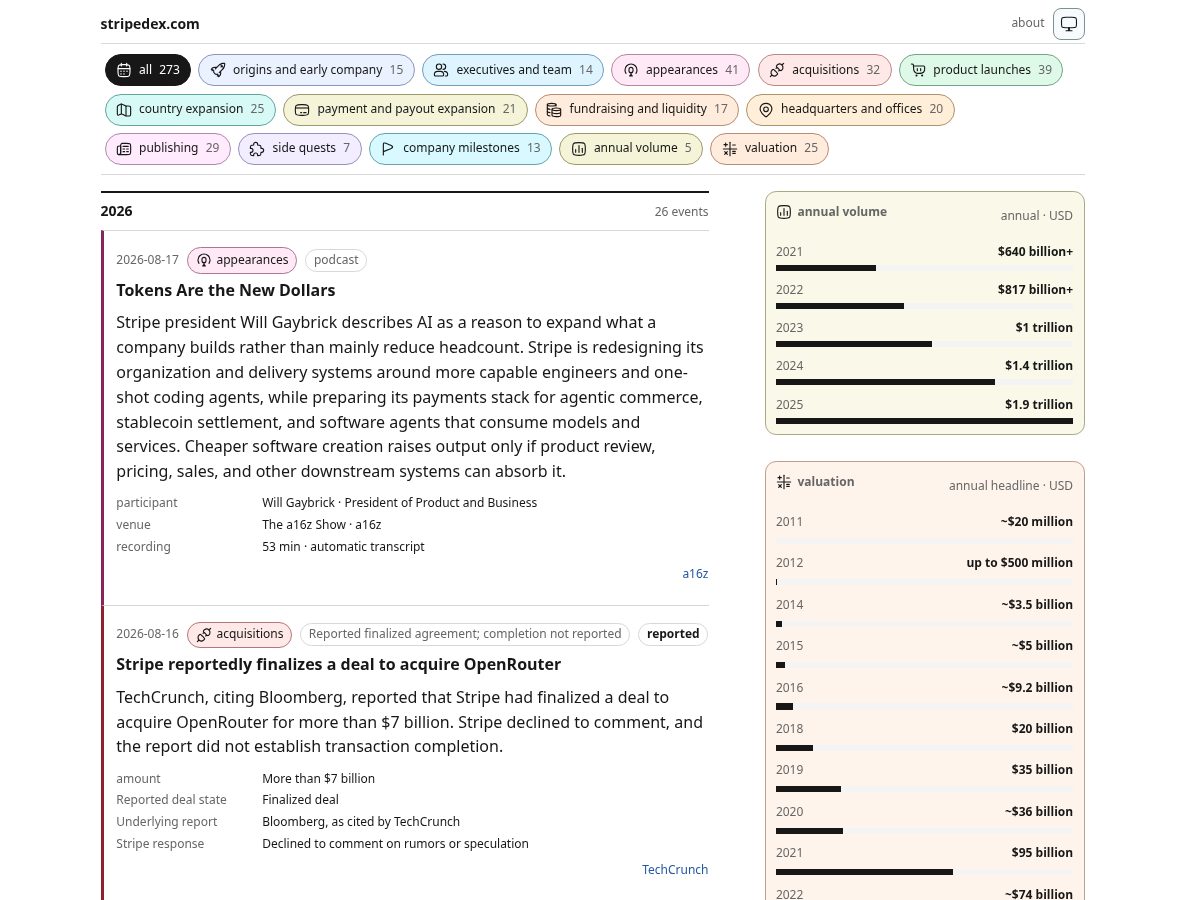Click the chart icon on the annual volume chip
Screen dimensions: 1200x900
(x=579, y=148)
